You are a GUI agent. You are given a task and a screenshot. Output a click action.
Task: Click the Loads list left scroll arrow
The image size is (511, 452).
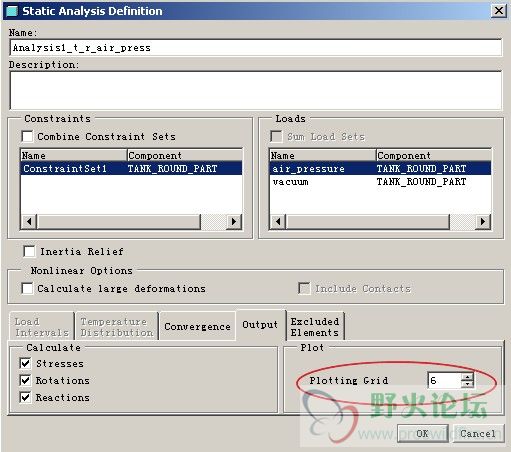pyautogui.click(x=278, y=222)
